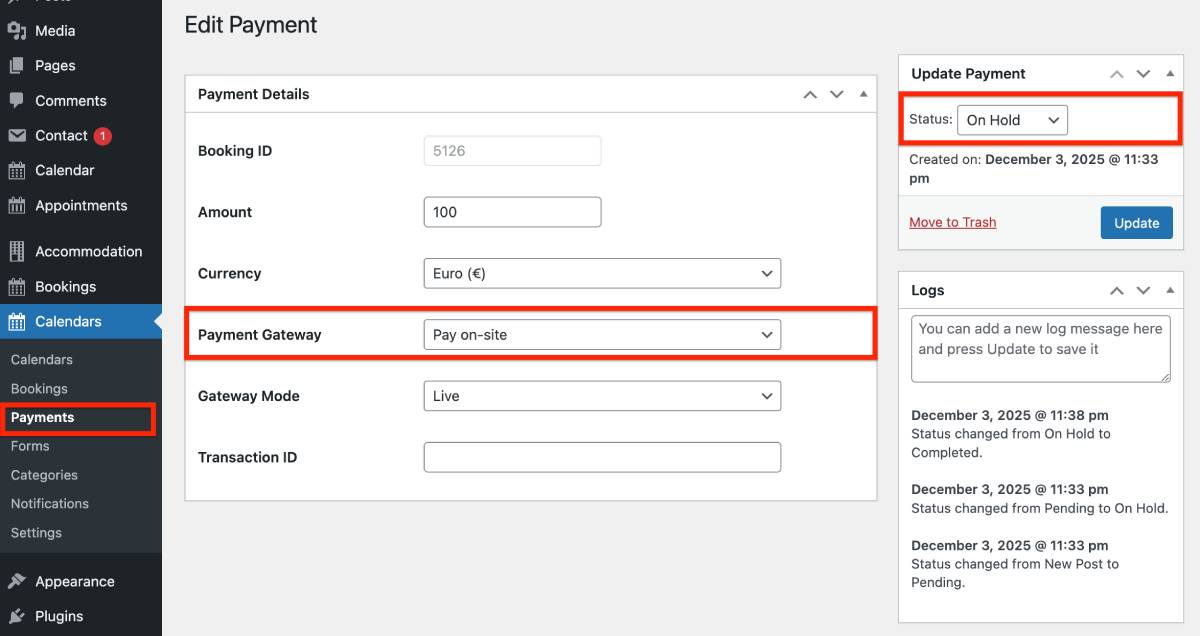Open the Currency dropdown

click(602, 274)
